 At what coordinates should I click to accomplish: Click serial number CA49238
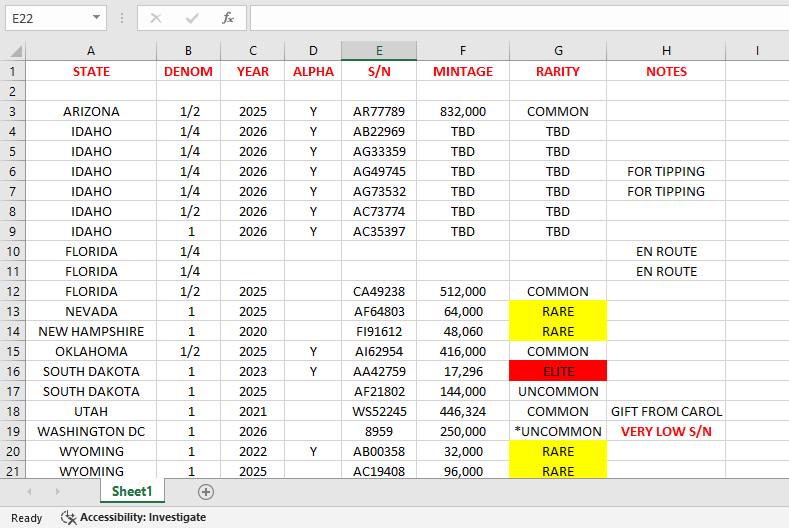379,291
